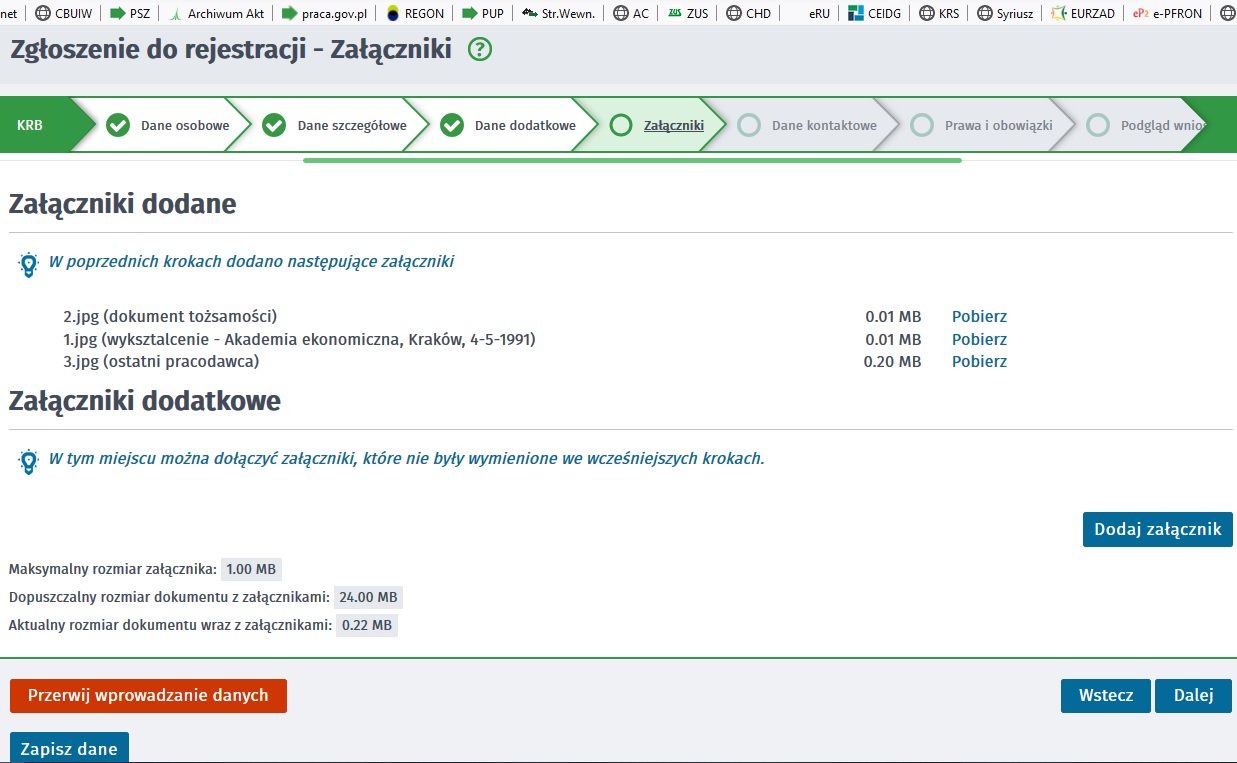Click the Załączniki dodatkowe heading

coord(145,401)
